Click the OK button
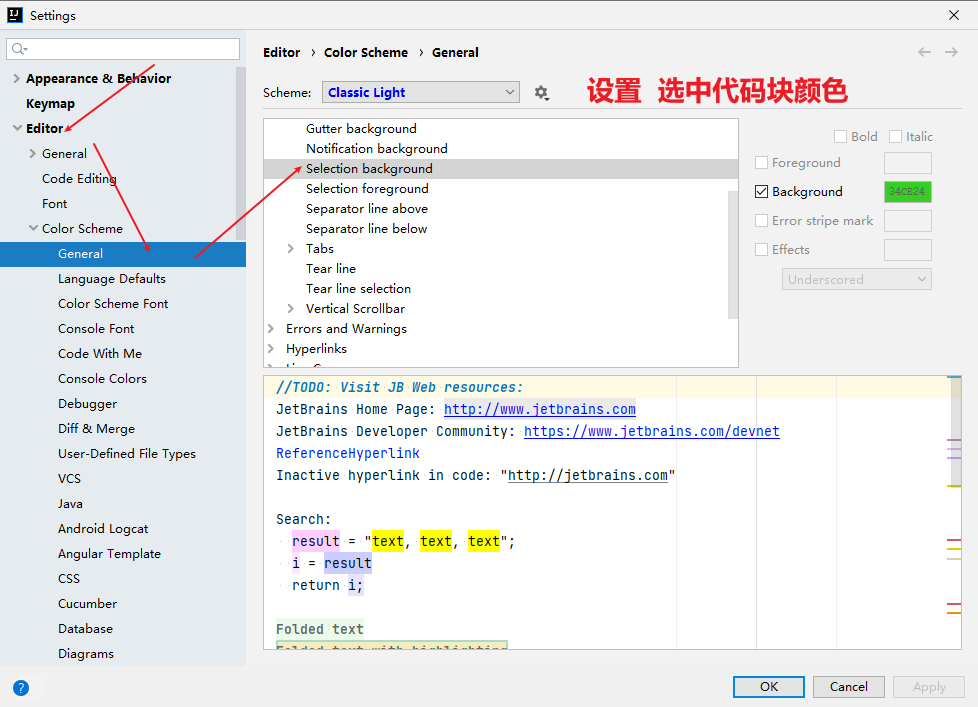The image size is (978, 707). (768, 686)
